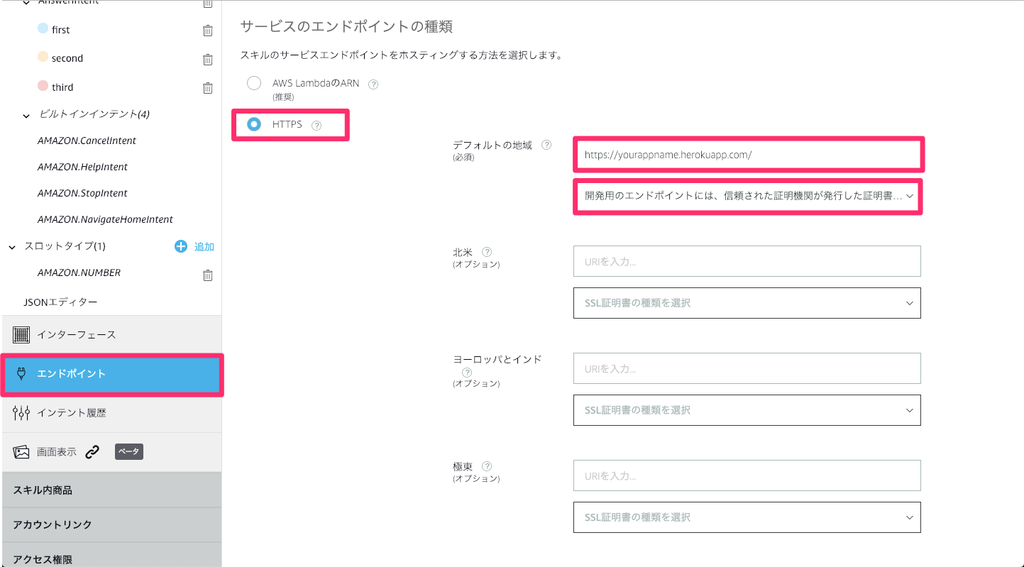Click the 画面表示 picture icon
Viewport: 1024px width, 567px height.
[21, 452]
